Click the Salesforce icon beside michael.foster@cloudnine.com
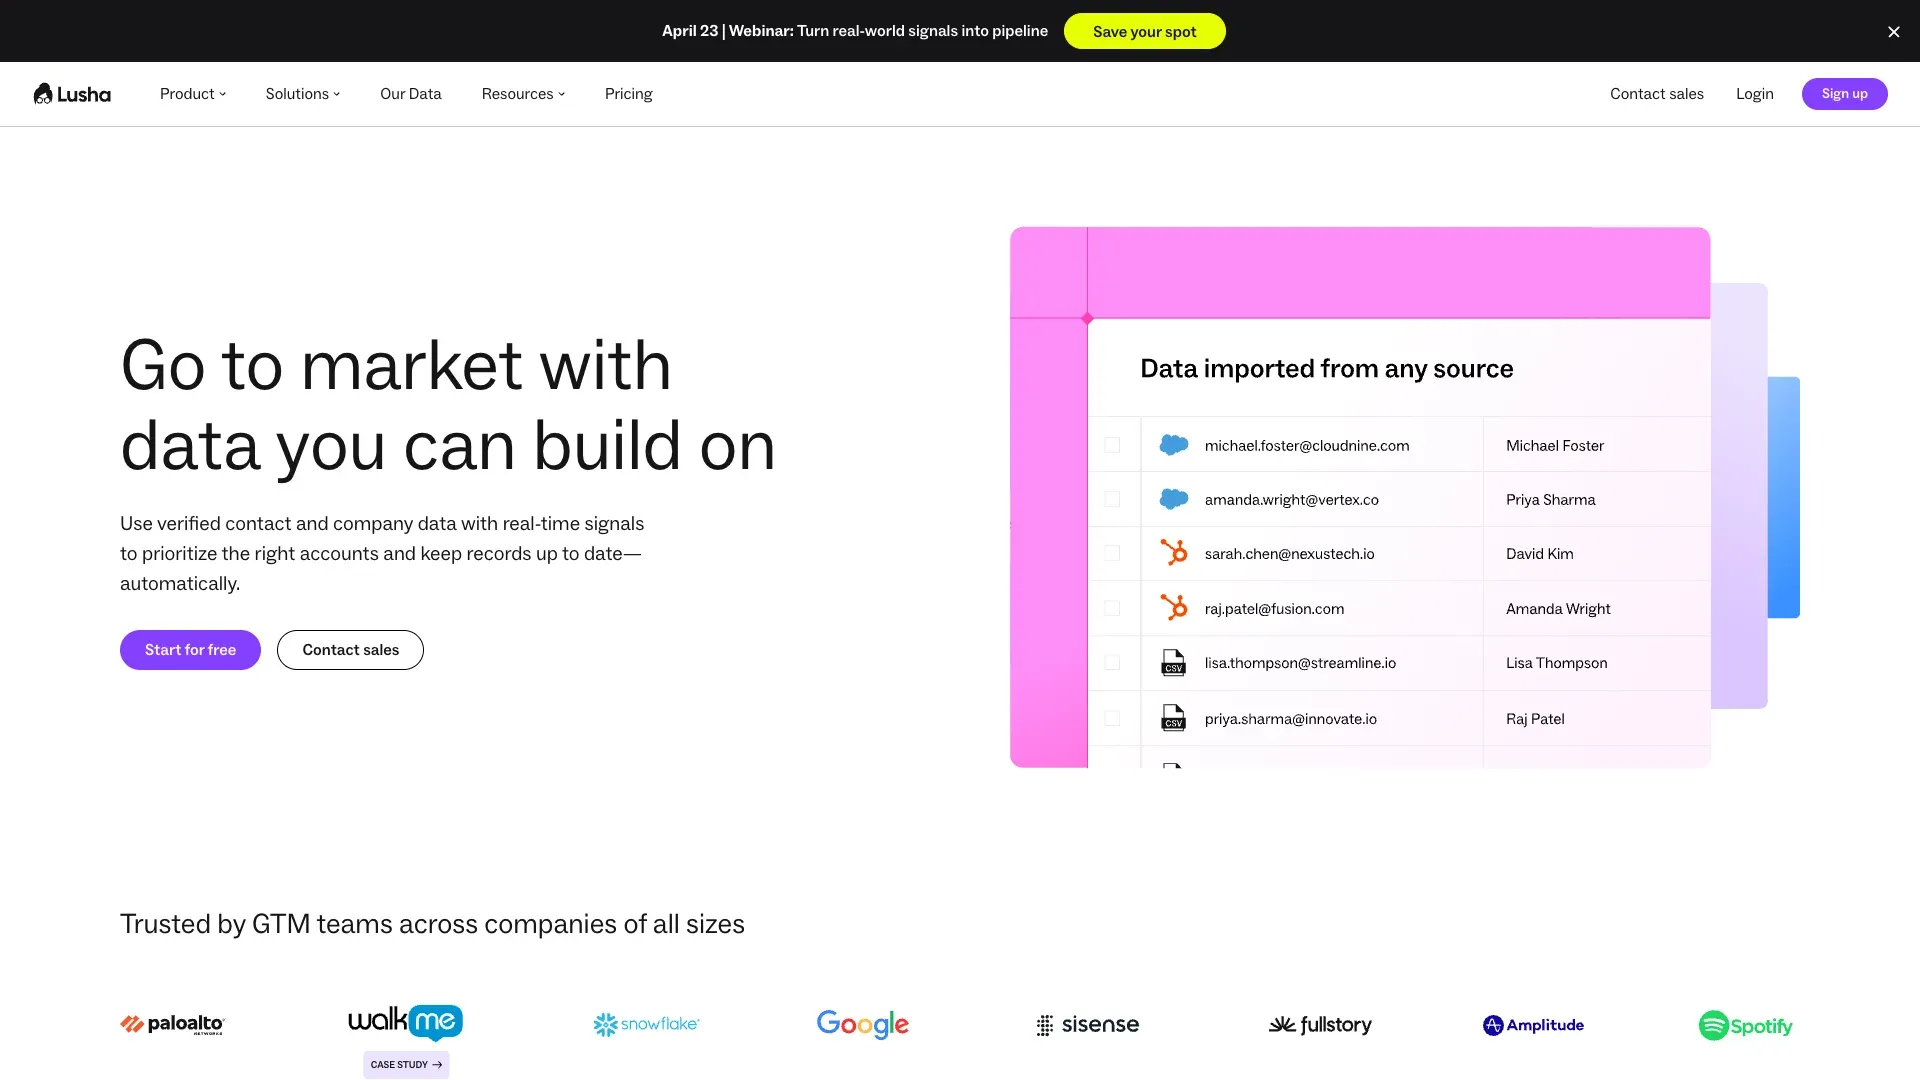 (1173, 445)
